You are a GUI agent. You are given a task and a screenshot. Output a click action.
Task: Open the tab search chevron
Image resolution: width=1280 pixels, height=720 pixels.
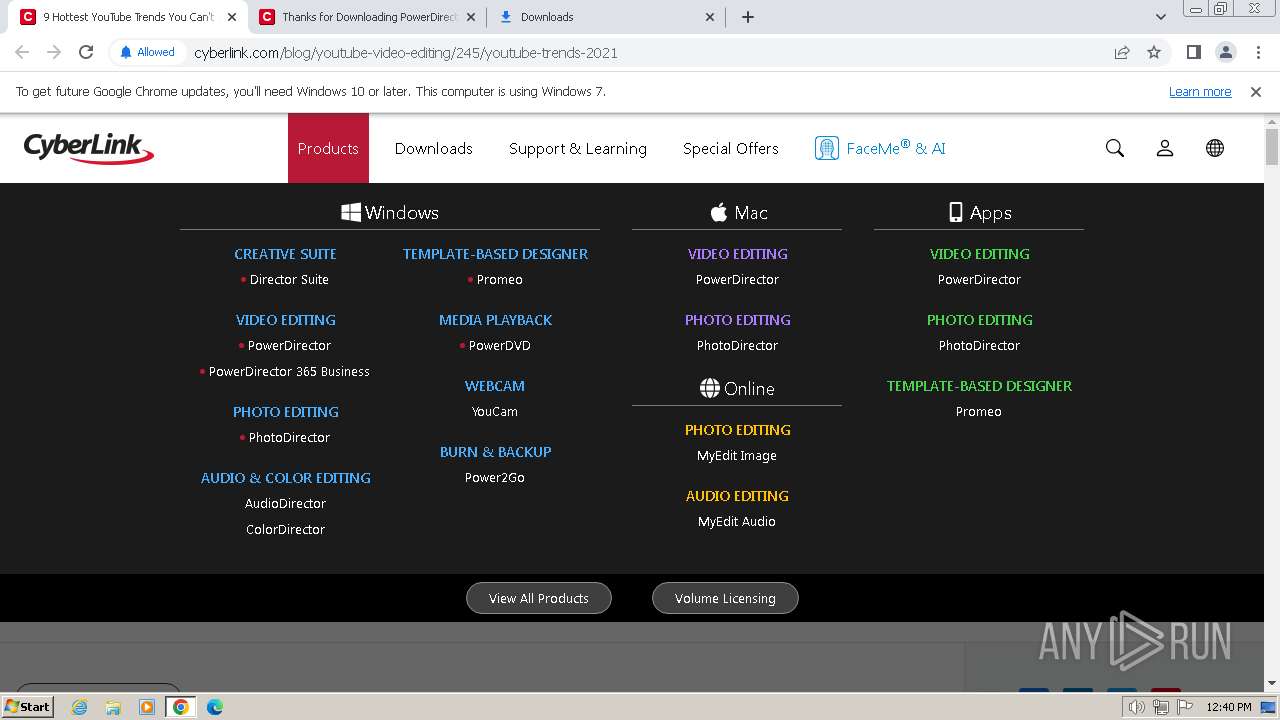(x=1161, y=17)
